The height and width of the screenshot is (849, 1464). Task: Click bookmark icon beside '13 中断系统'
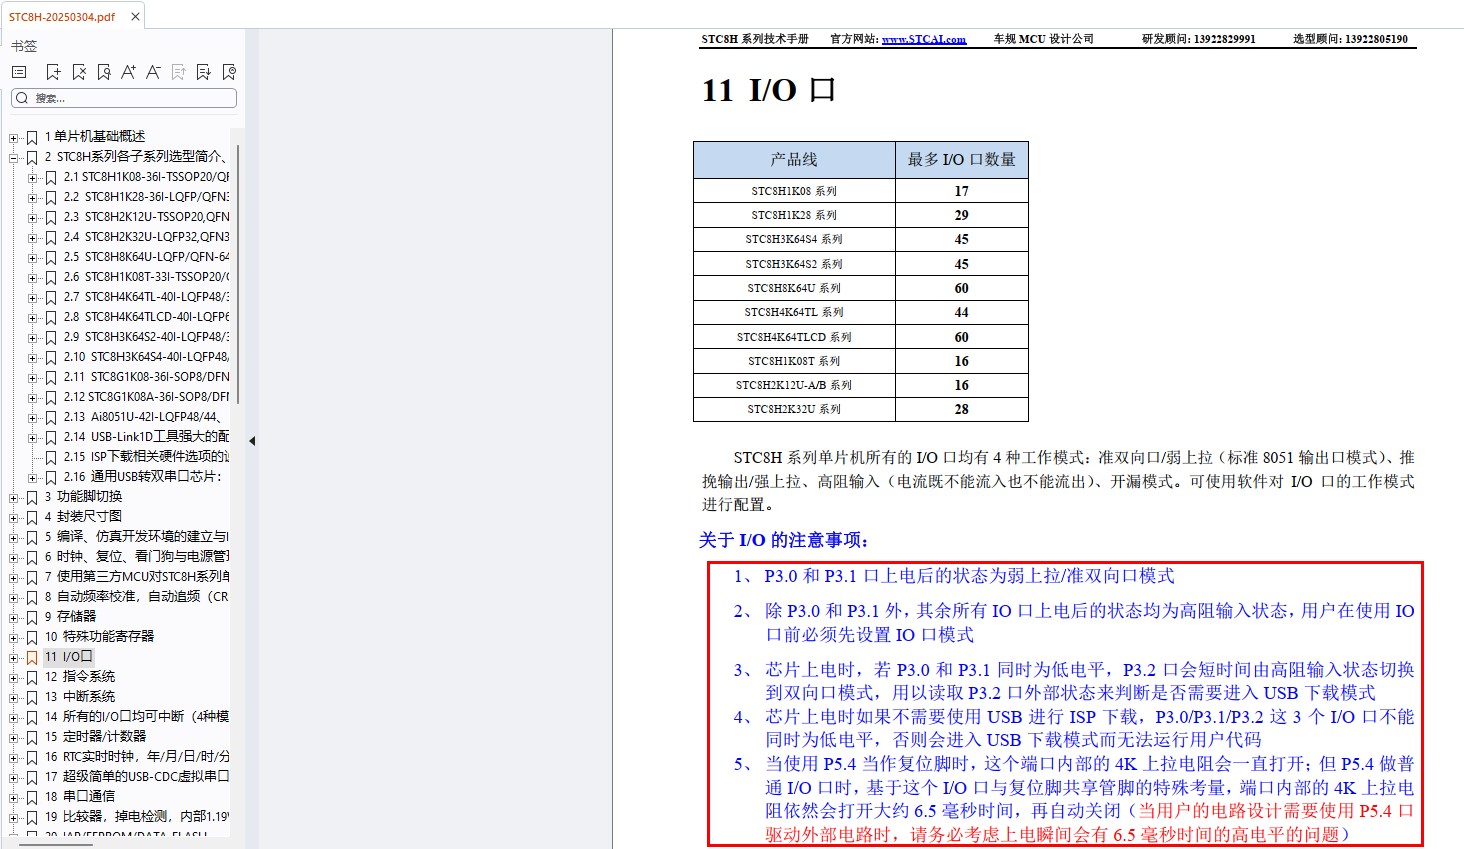[32, 697]
